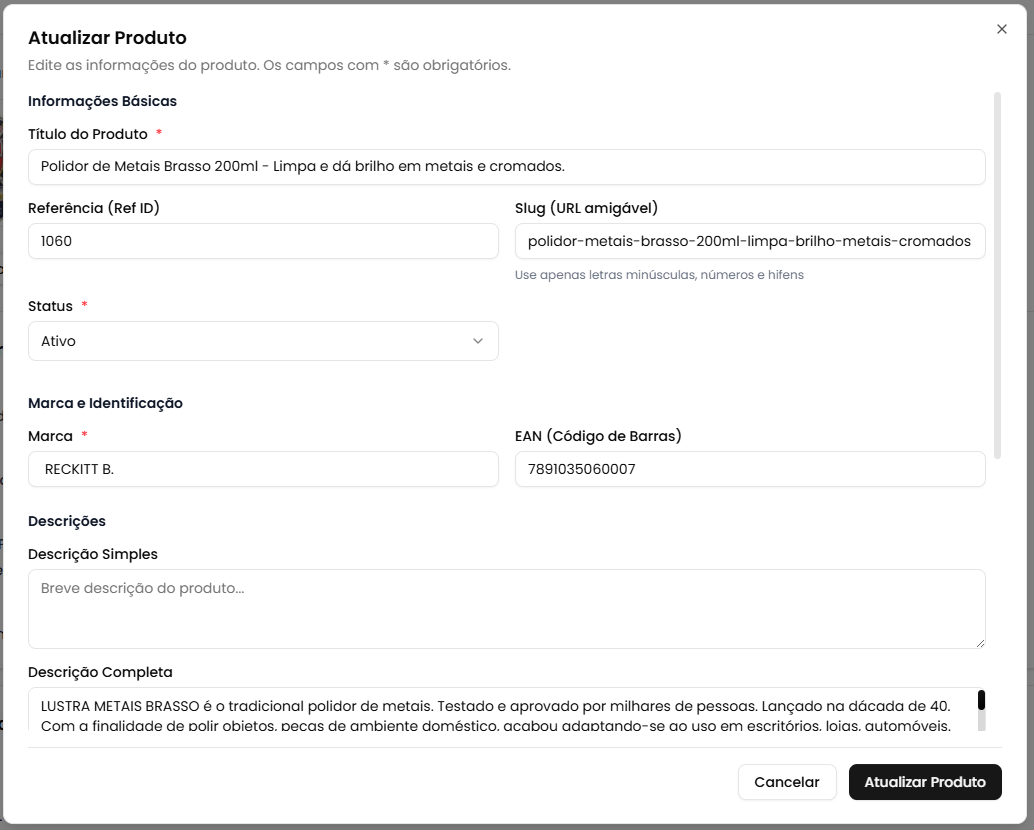Screen dimensions: 1034x830
Task: Click the EAN (Código de Barras) label
Action: 598,436
